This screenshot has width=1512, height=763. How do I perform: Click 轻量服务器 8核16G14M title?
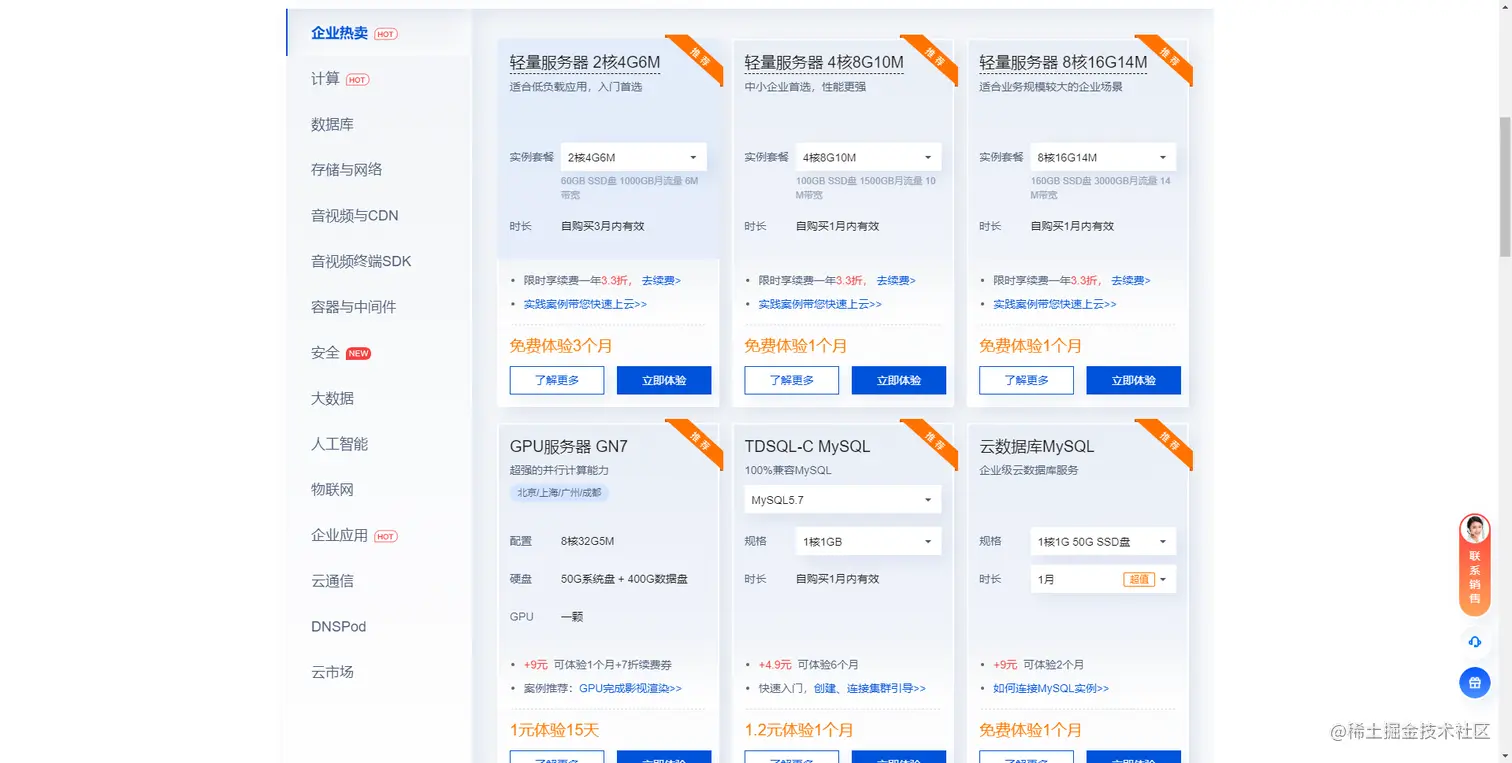point(1063,63)
